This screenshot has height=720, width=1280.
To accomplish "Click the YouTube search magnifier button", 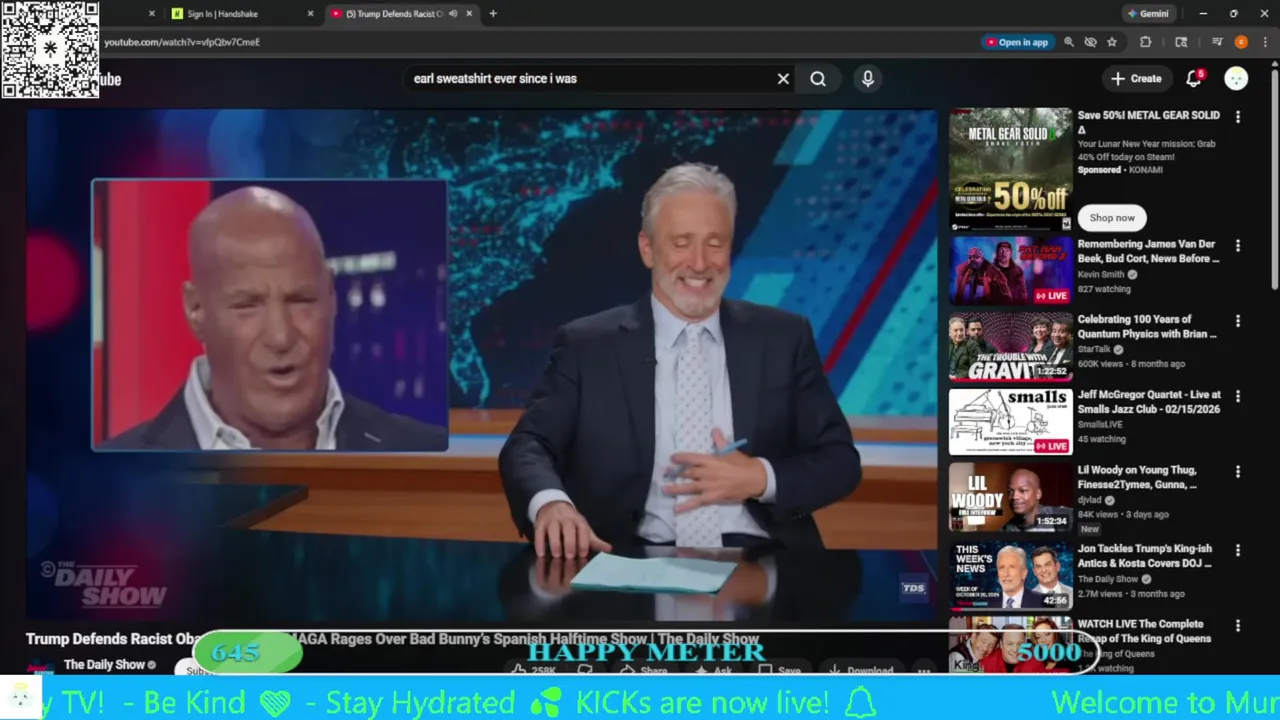I will tap(818, 79).
